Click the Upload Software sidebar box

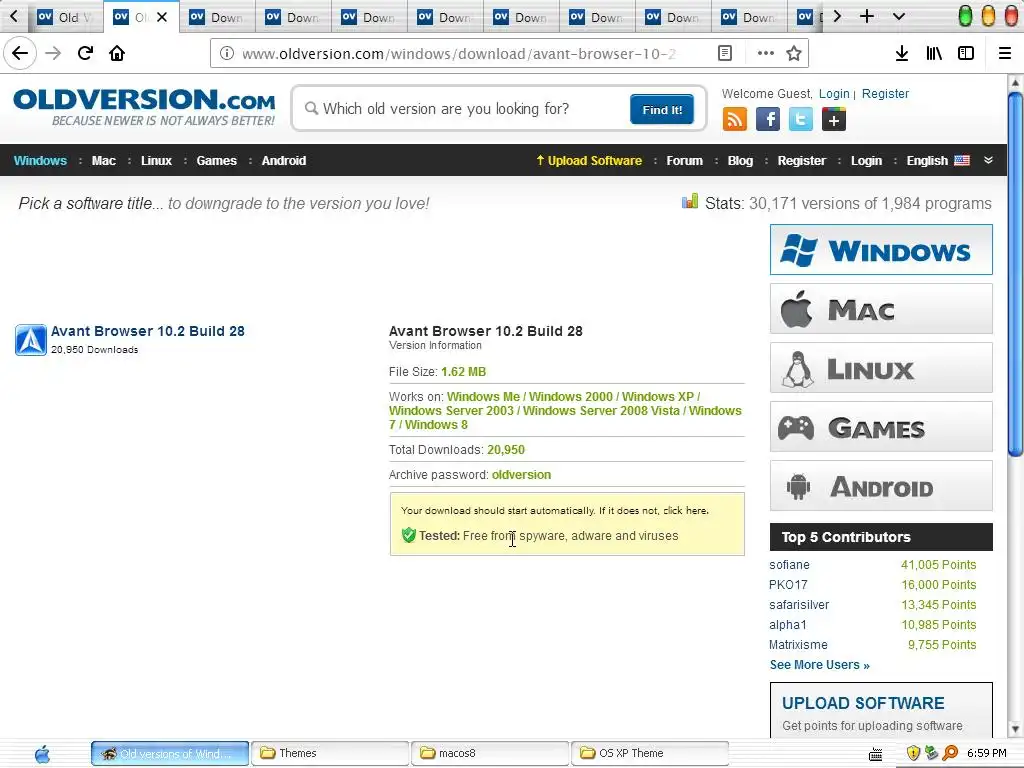click(881, 711)
